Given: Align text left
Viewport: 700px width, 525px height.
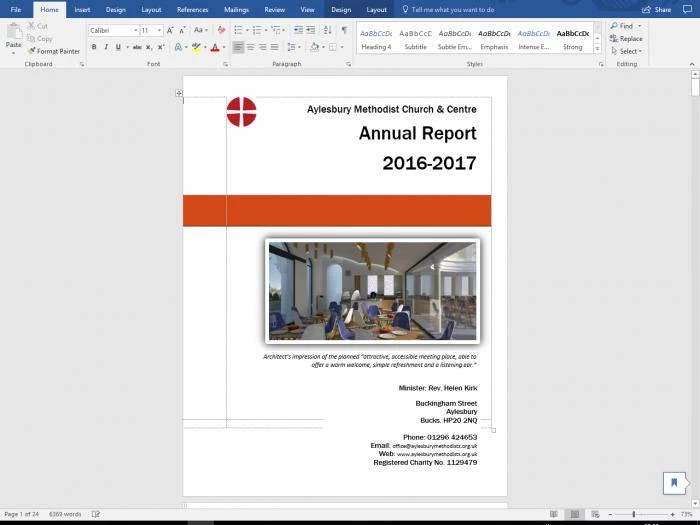Looking at the screenshot, I should tap(238, 47).
